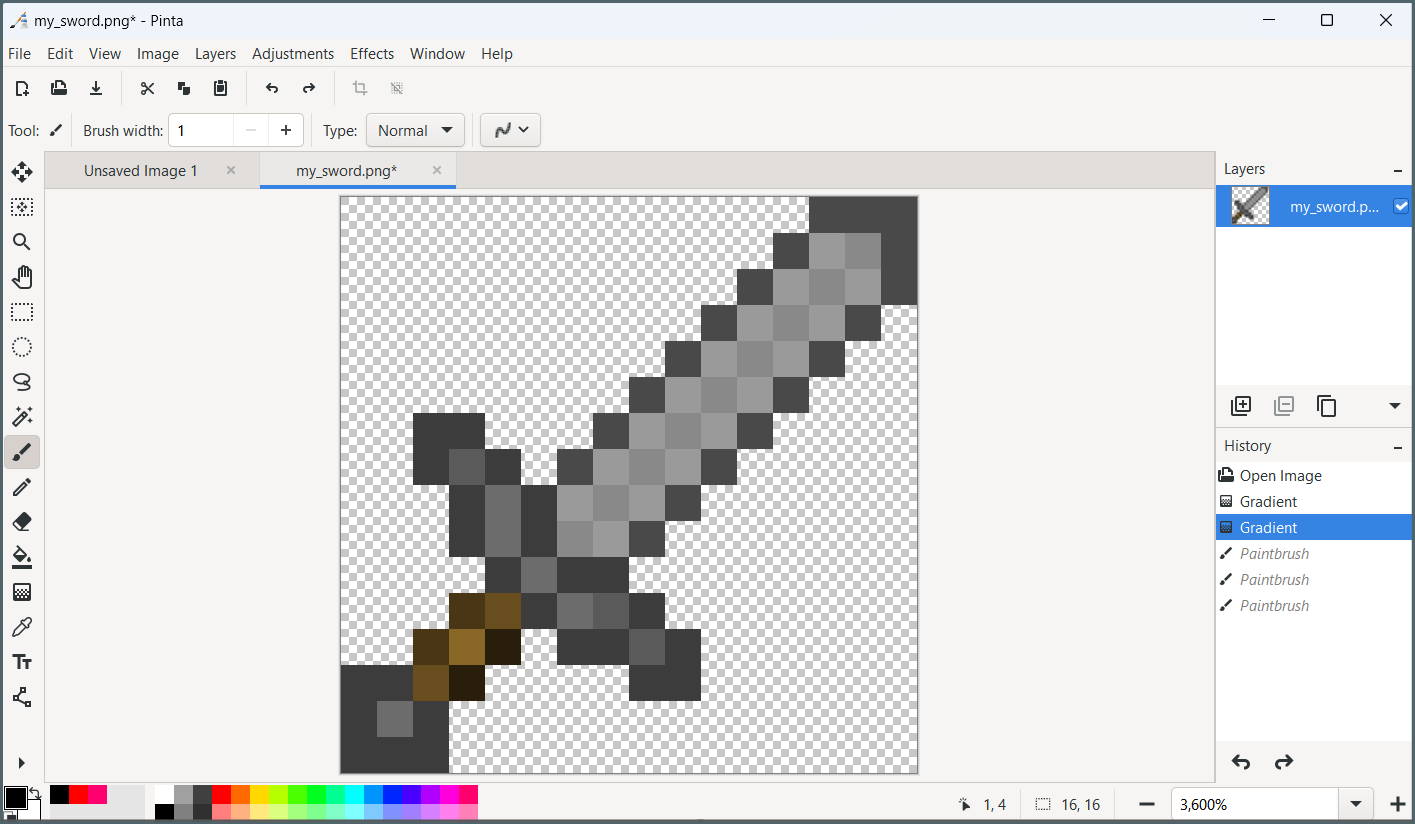Pick white from the palette
Image resolution: width=1415 pixels, height=824 pixels.
164,794
